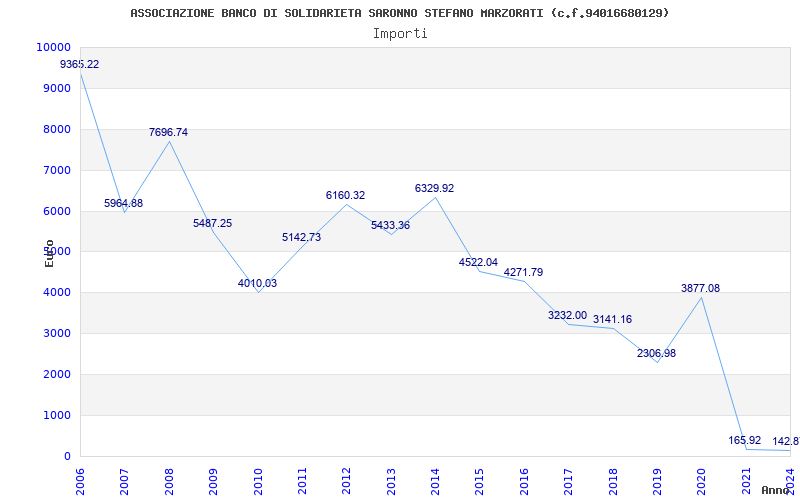Select the 2019 year on the x-axis
Screen dimensions: 800x500
(x=656, y=480)
